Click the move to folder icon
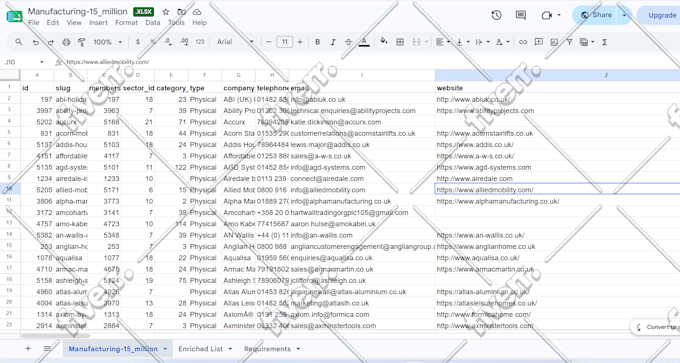Viewport: 680px width, 363px height. coord(181,12)
